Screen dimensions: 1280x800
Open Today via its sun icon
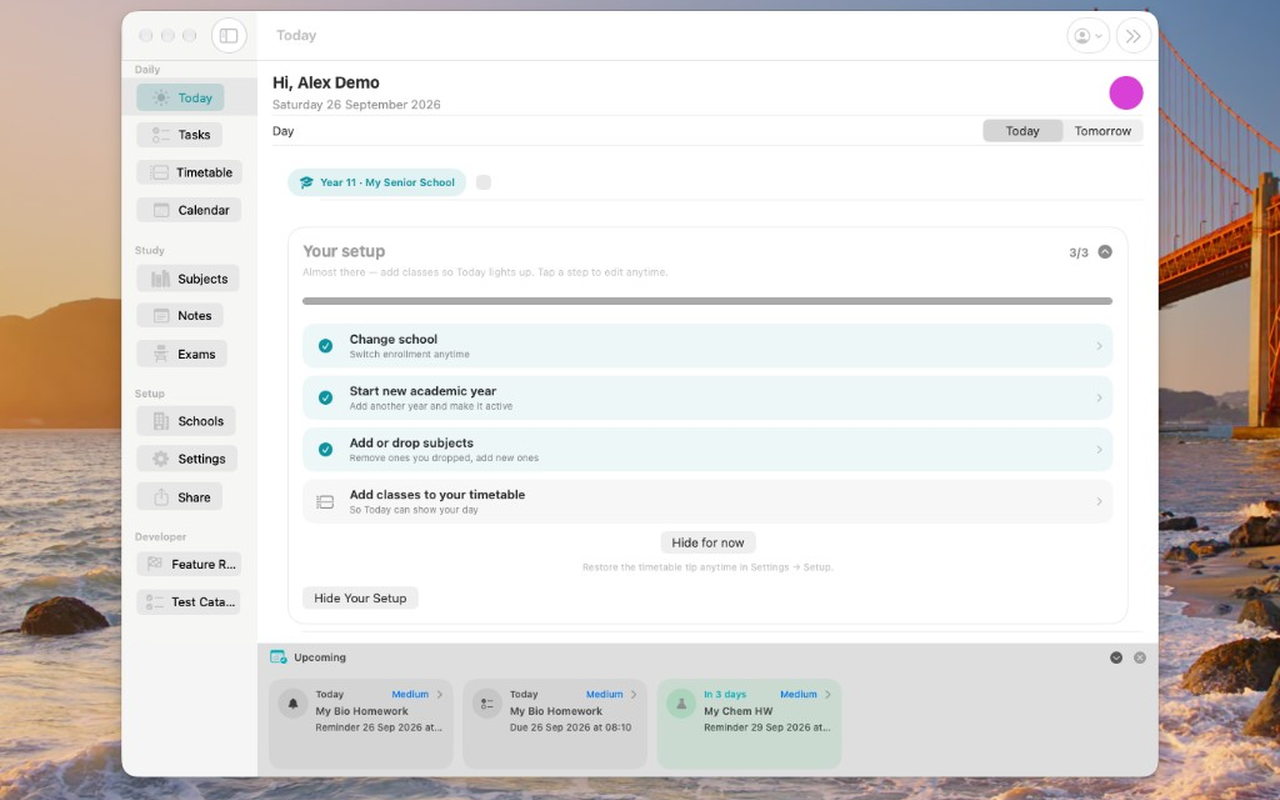(161, 98)
